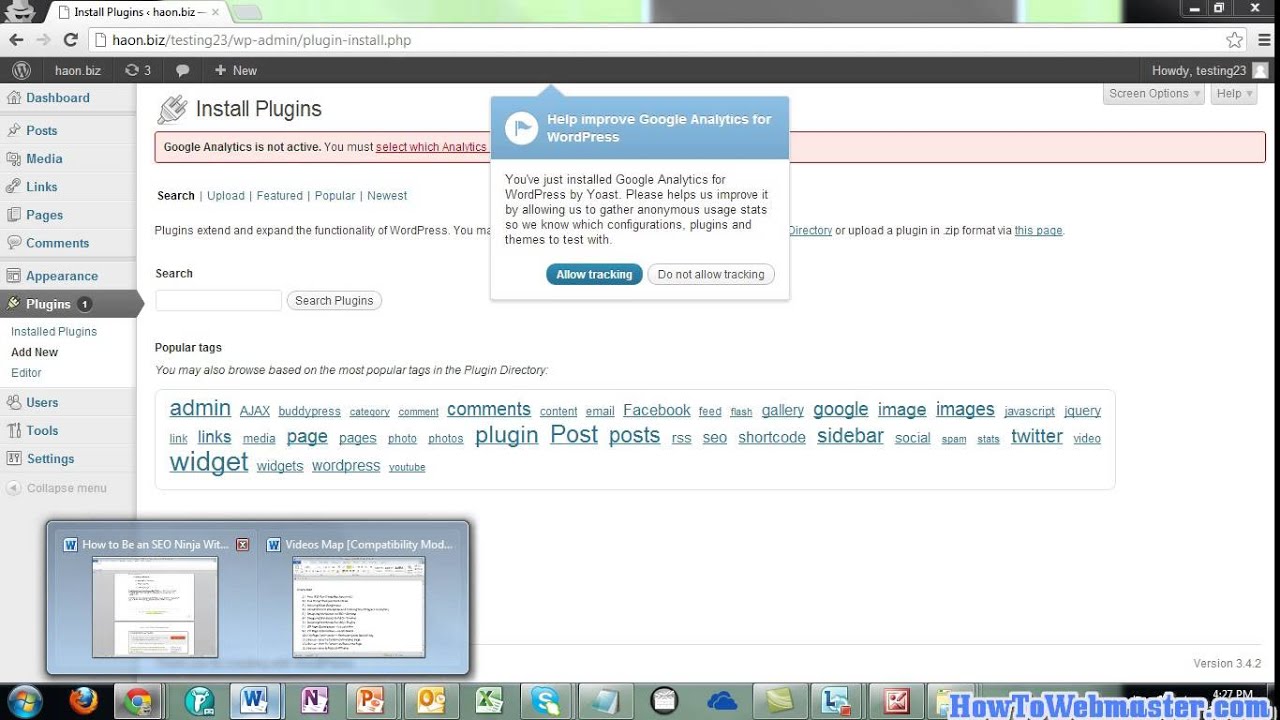The height and width of the screenshot is (720, 1280).
Task: Open Links in the admin sidebar
Action: [x=42, y=186]
